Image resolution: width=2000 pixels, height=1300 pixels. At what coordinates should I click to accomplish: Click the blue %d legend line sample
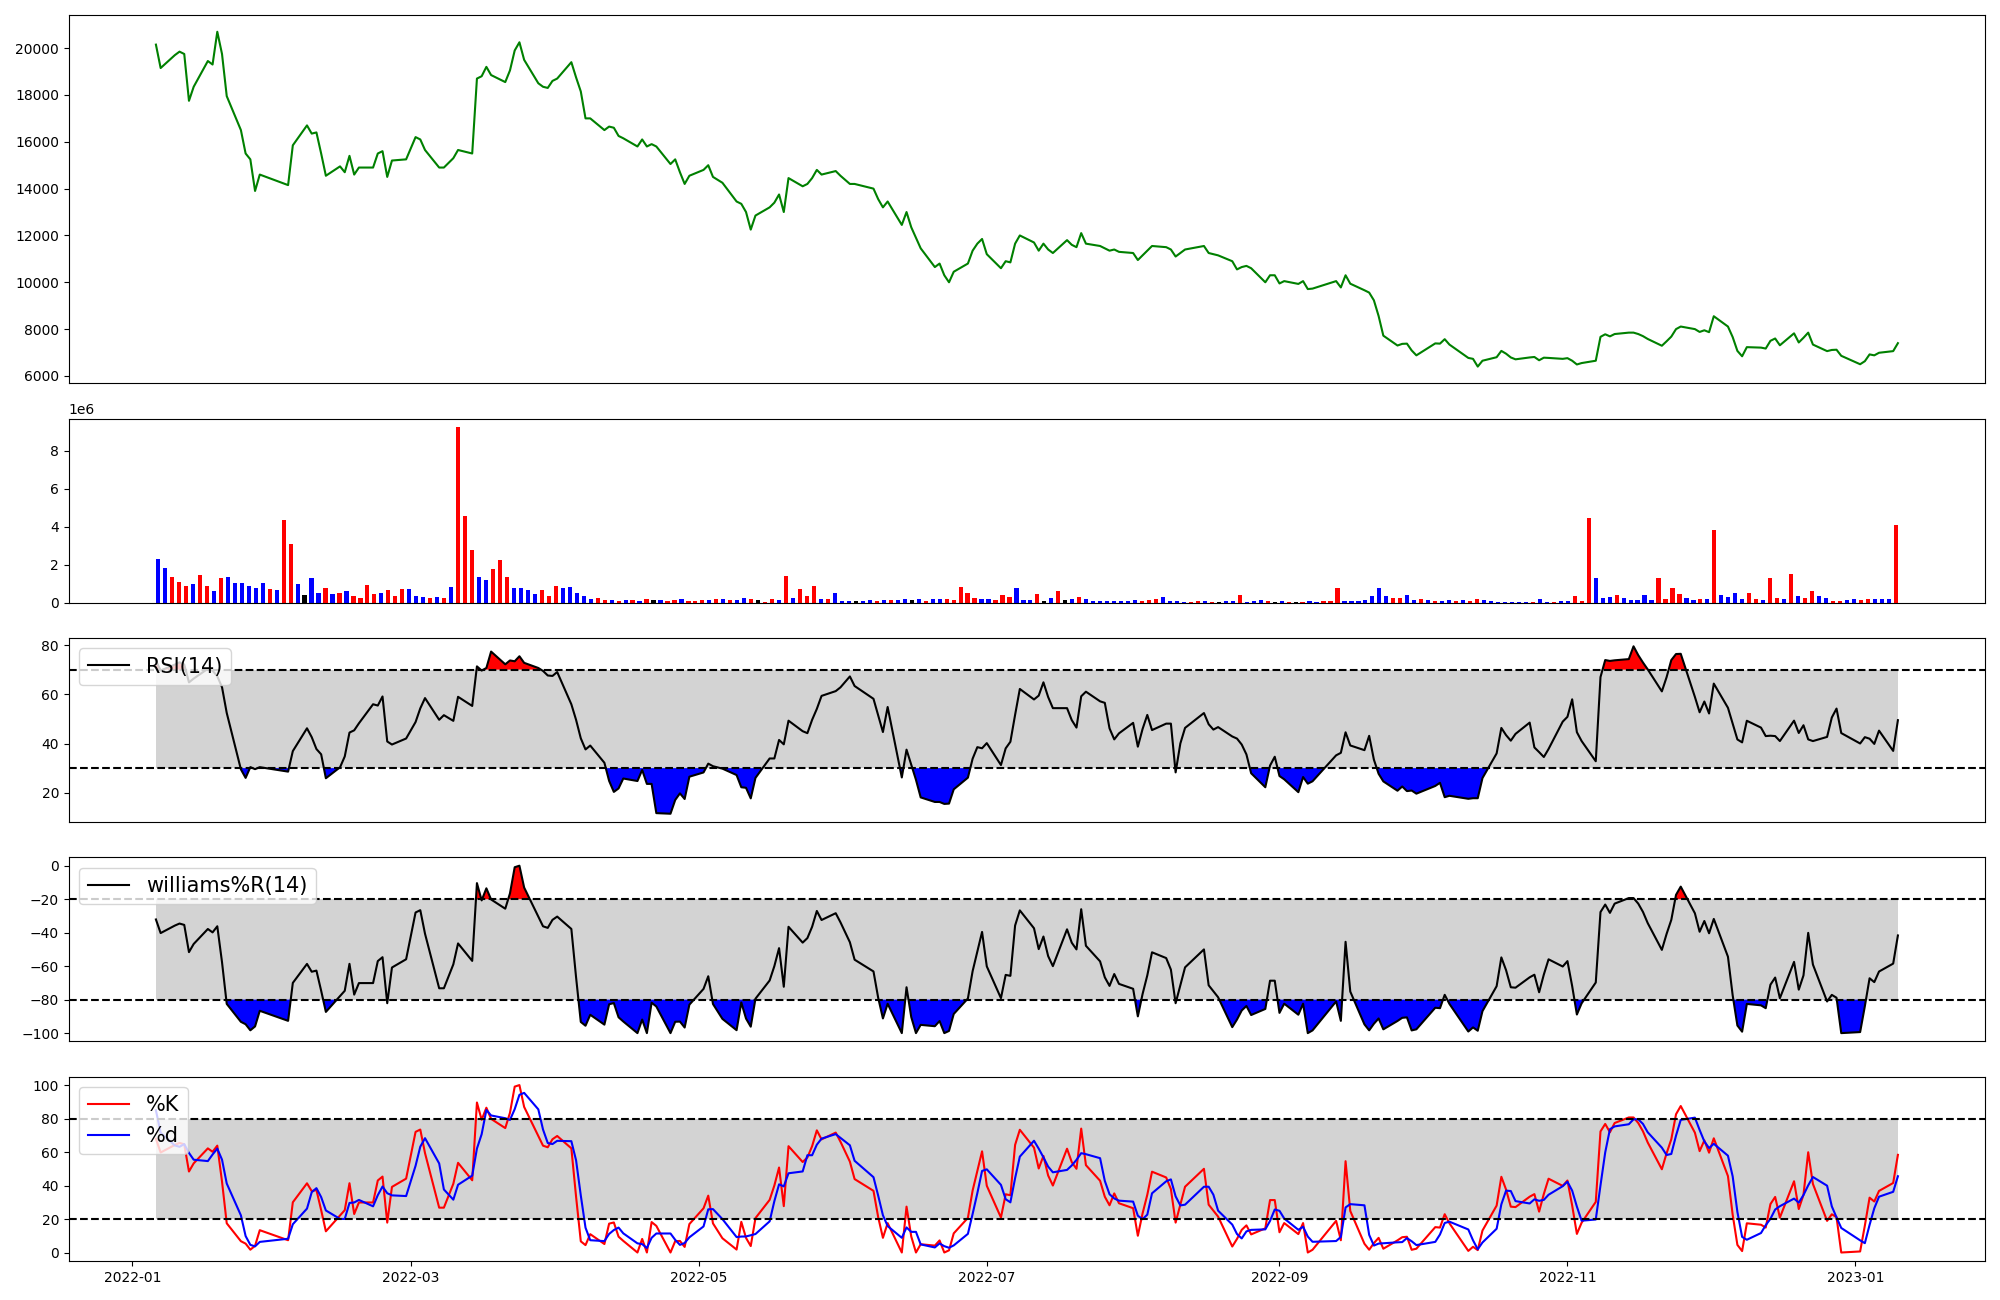pyautogui.click(x=109, y=1135)
